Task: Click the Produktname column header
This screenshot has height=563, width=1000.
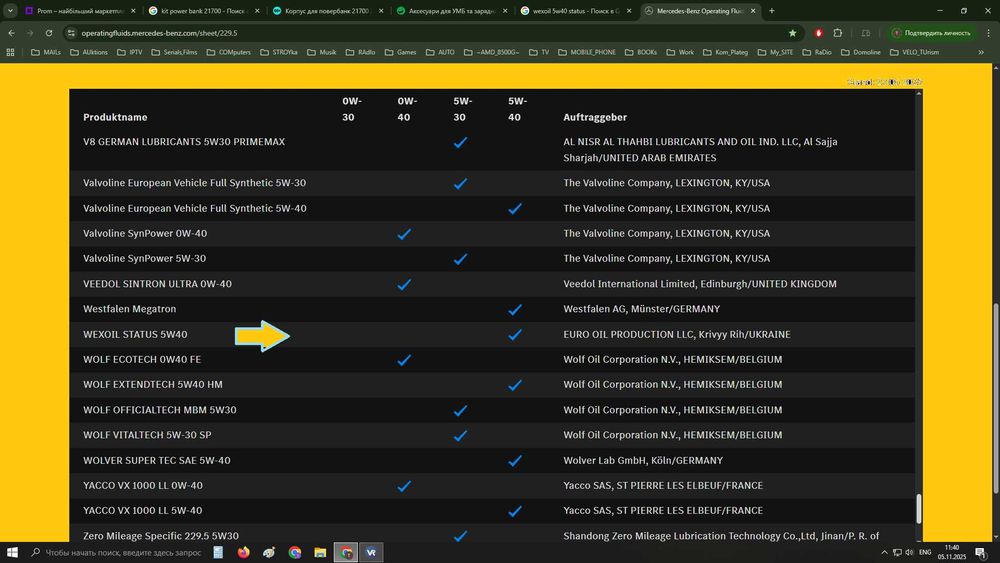Action: click(x=115, y=117)
